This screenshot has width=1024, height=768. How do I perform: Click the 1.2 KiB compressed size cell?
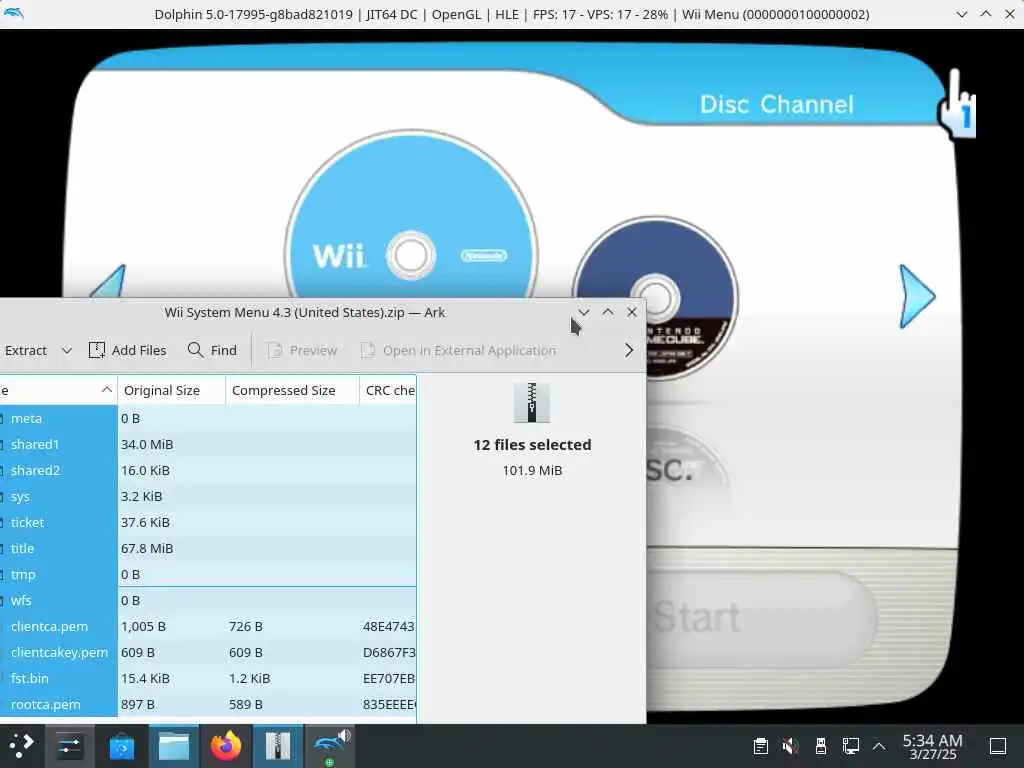click(249, 679)
